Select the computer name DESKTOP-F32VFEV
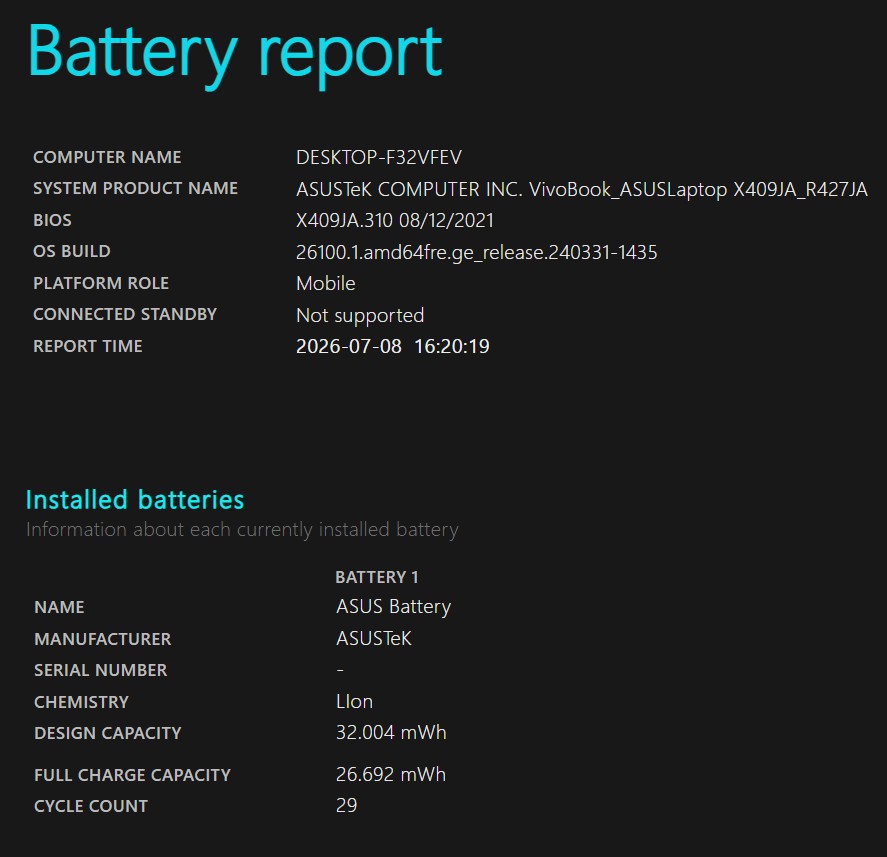 coord(378,157)
